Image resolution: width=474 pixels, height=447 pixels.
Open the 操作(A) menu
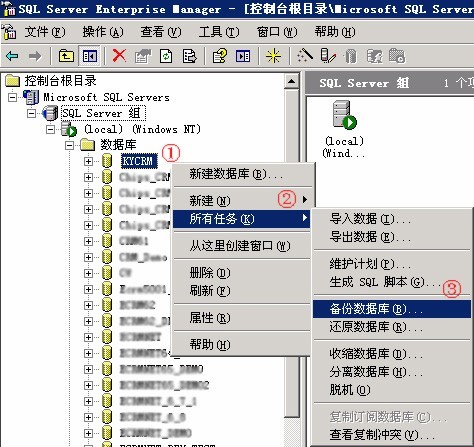103,32
